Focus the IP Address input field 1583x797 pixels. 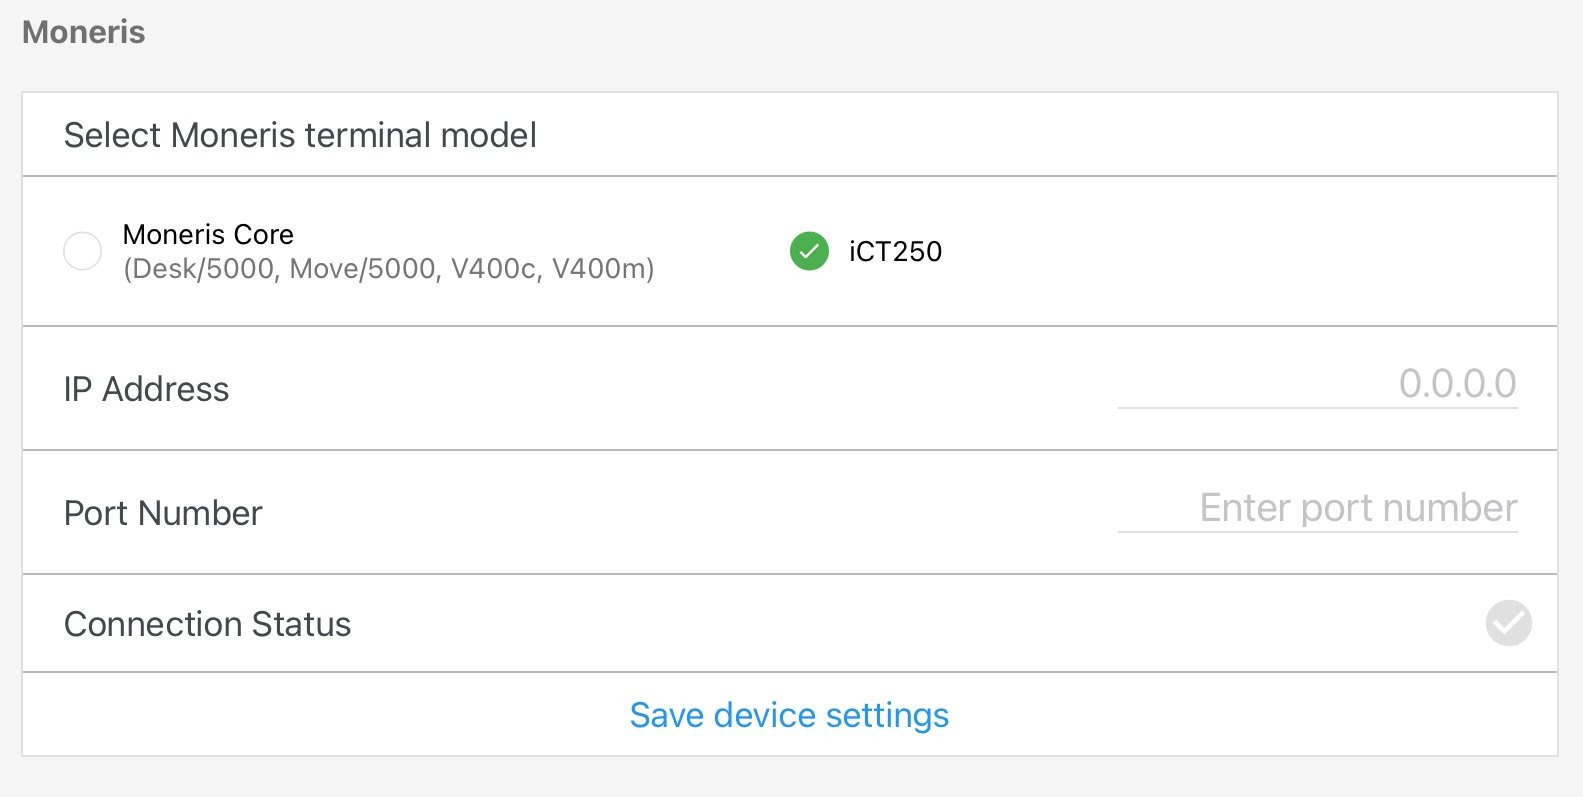1317,385
